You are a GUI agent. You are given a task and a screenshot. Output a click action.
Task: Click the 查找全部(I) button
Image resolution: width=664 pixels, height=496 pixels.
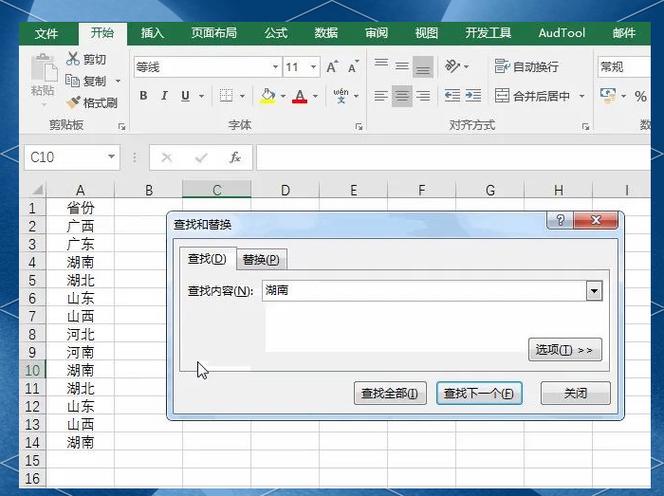click(390, 393)
